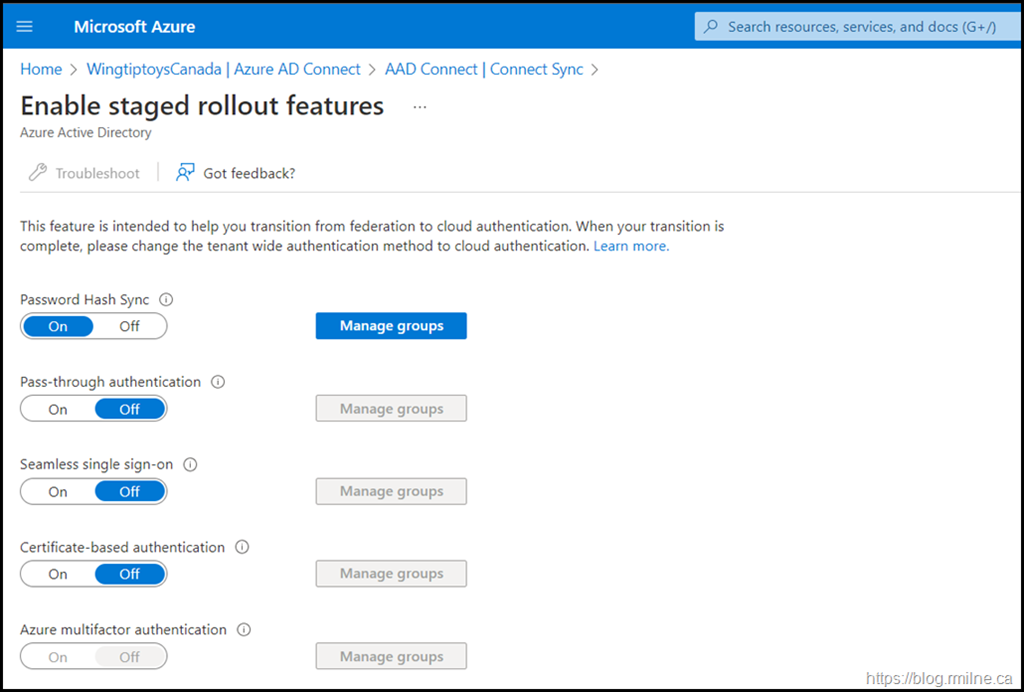Go to Home breadcrumb

[x=41, y=69]
